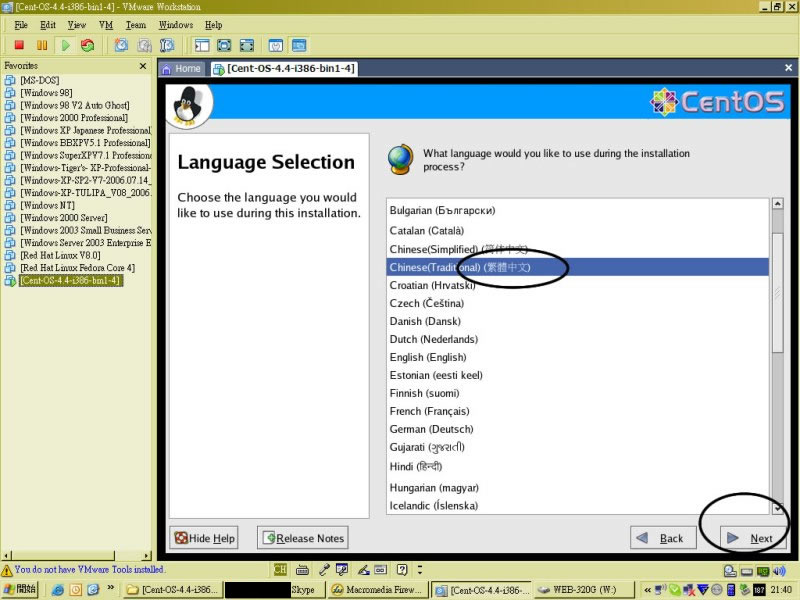Viewport: 800px width, 600px height.
Task: Choose German (Deutsch) in language list
Action: (578, 429)
